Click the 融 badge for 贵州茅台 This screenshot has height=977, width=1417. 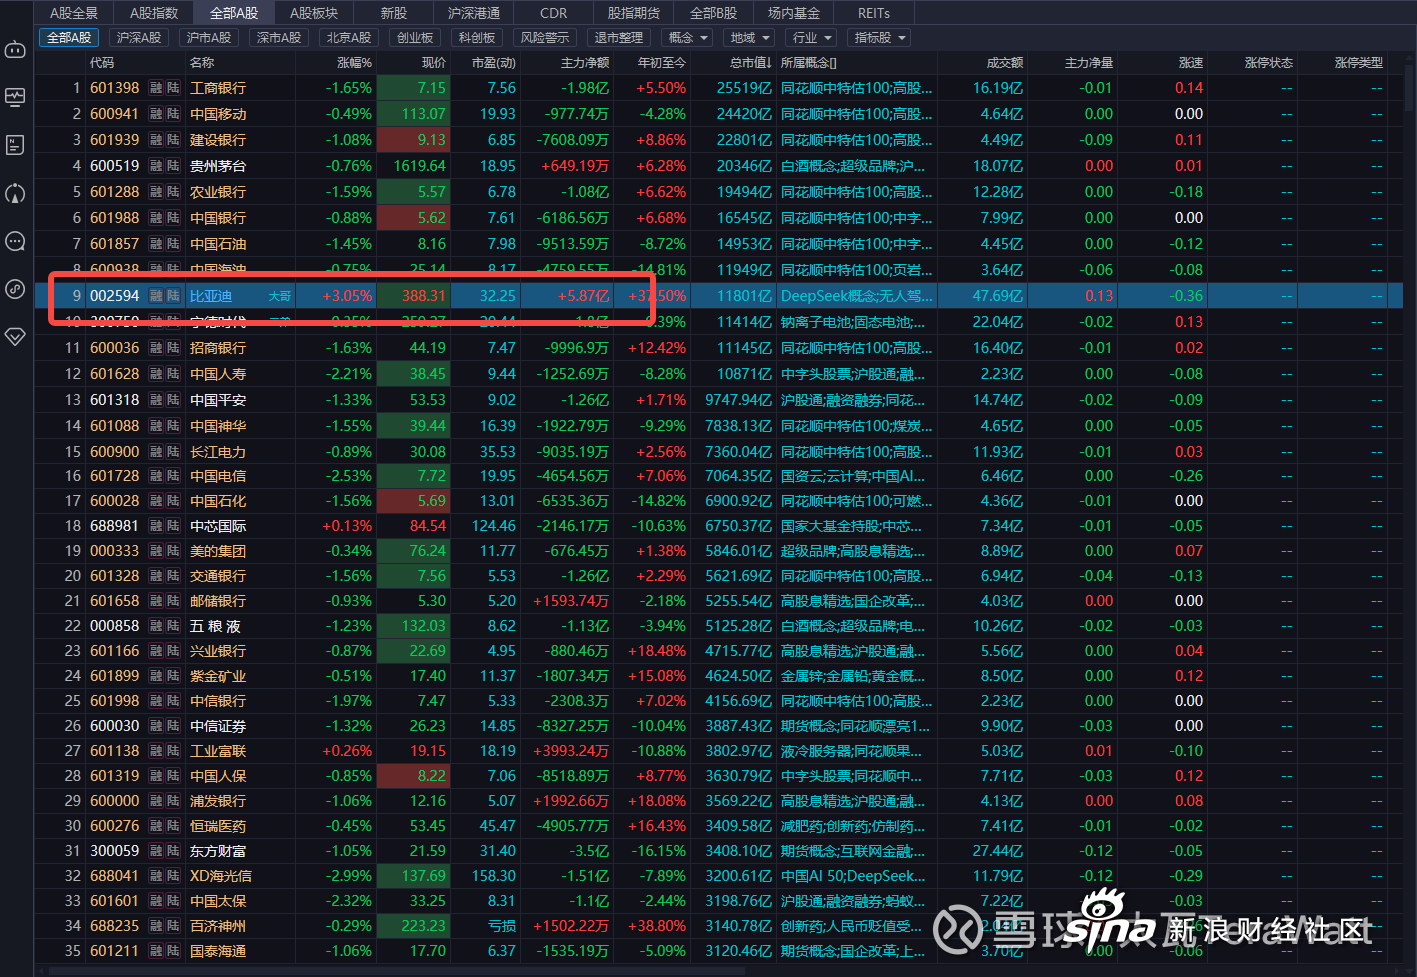pyautogui.click(x=156, y=166)
